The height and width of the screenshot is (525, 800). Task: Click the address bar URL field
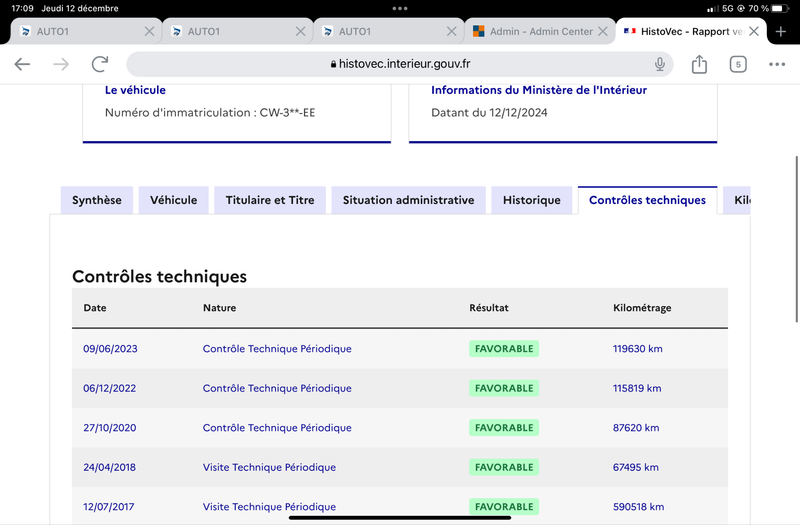(x=399, y=64)
